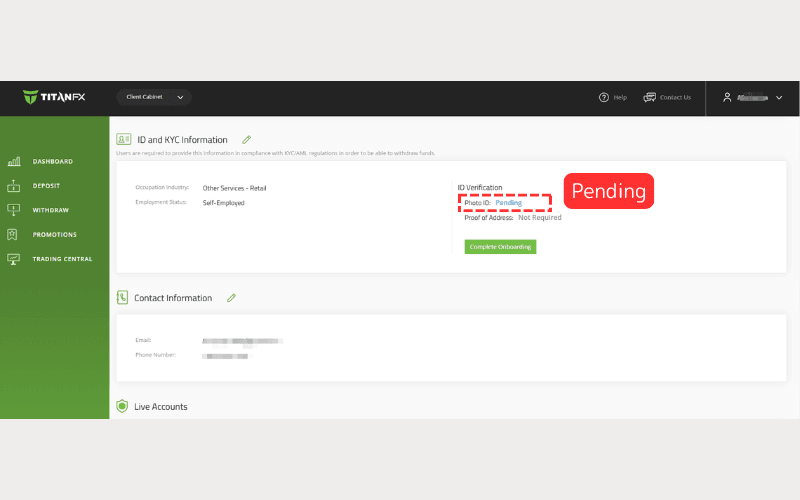Click the Contact Information heading
Screen dimensions: 800x500
coord(173,298)
